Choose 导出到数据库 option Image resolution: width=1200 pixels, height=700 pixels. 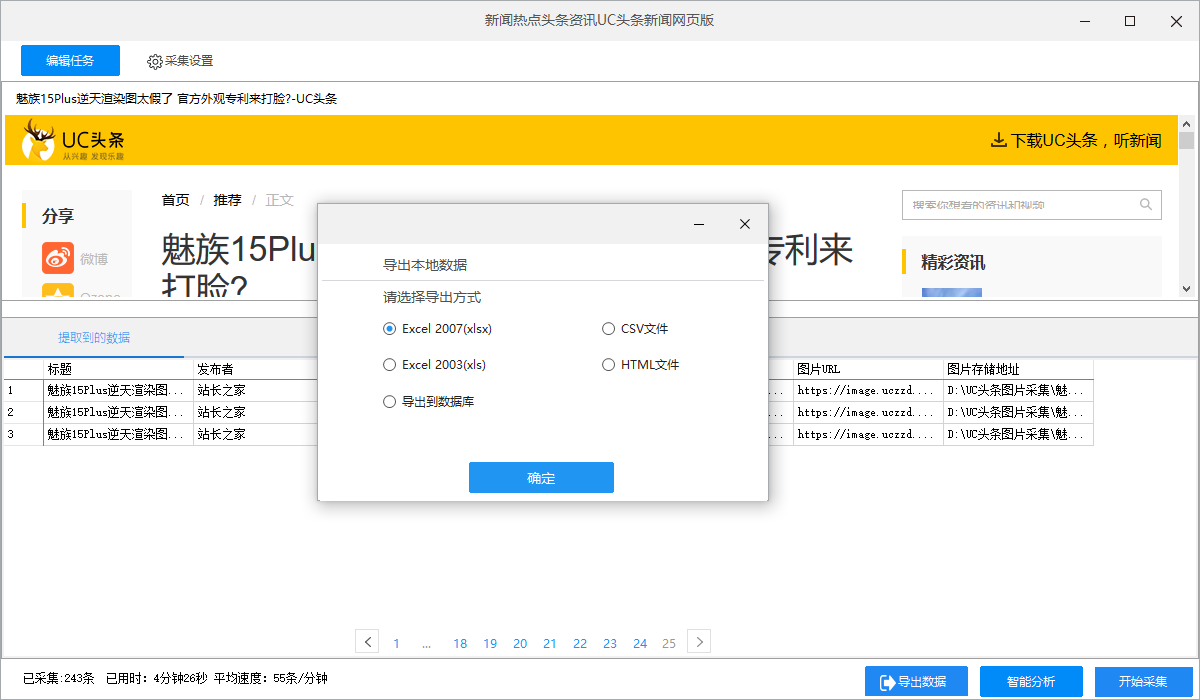point(390,402)
